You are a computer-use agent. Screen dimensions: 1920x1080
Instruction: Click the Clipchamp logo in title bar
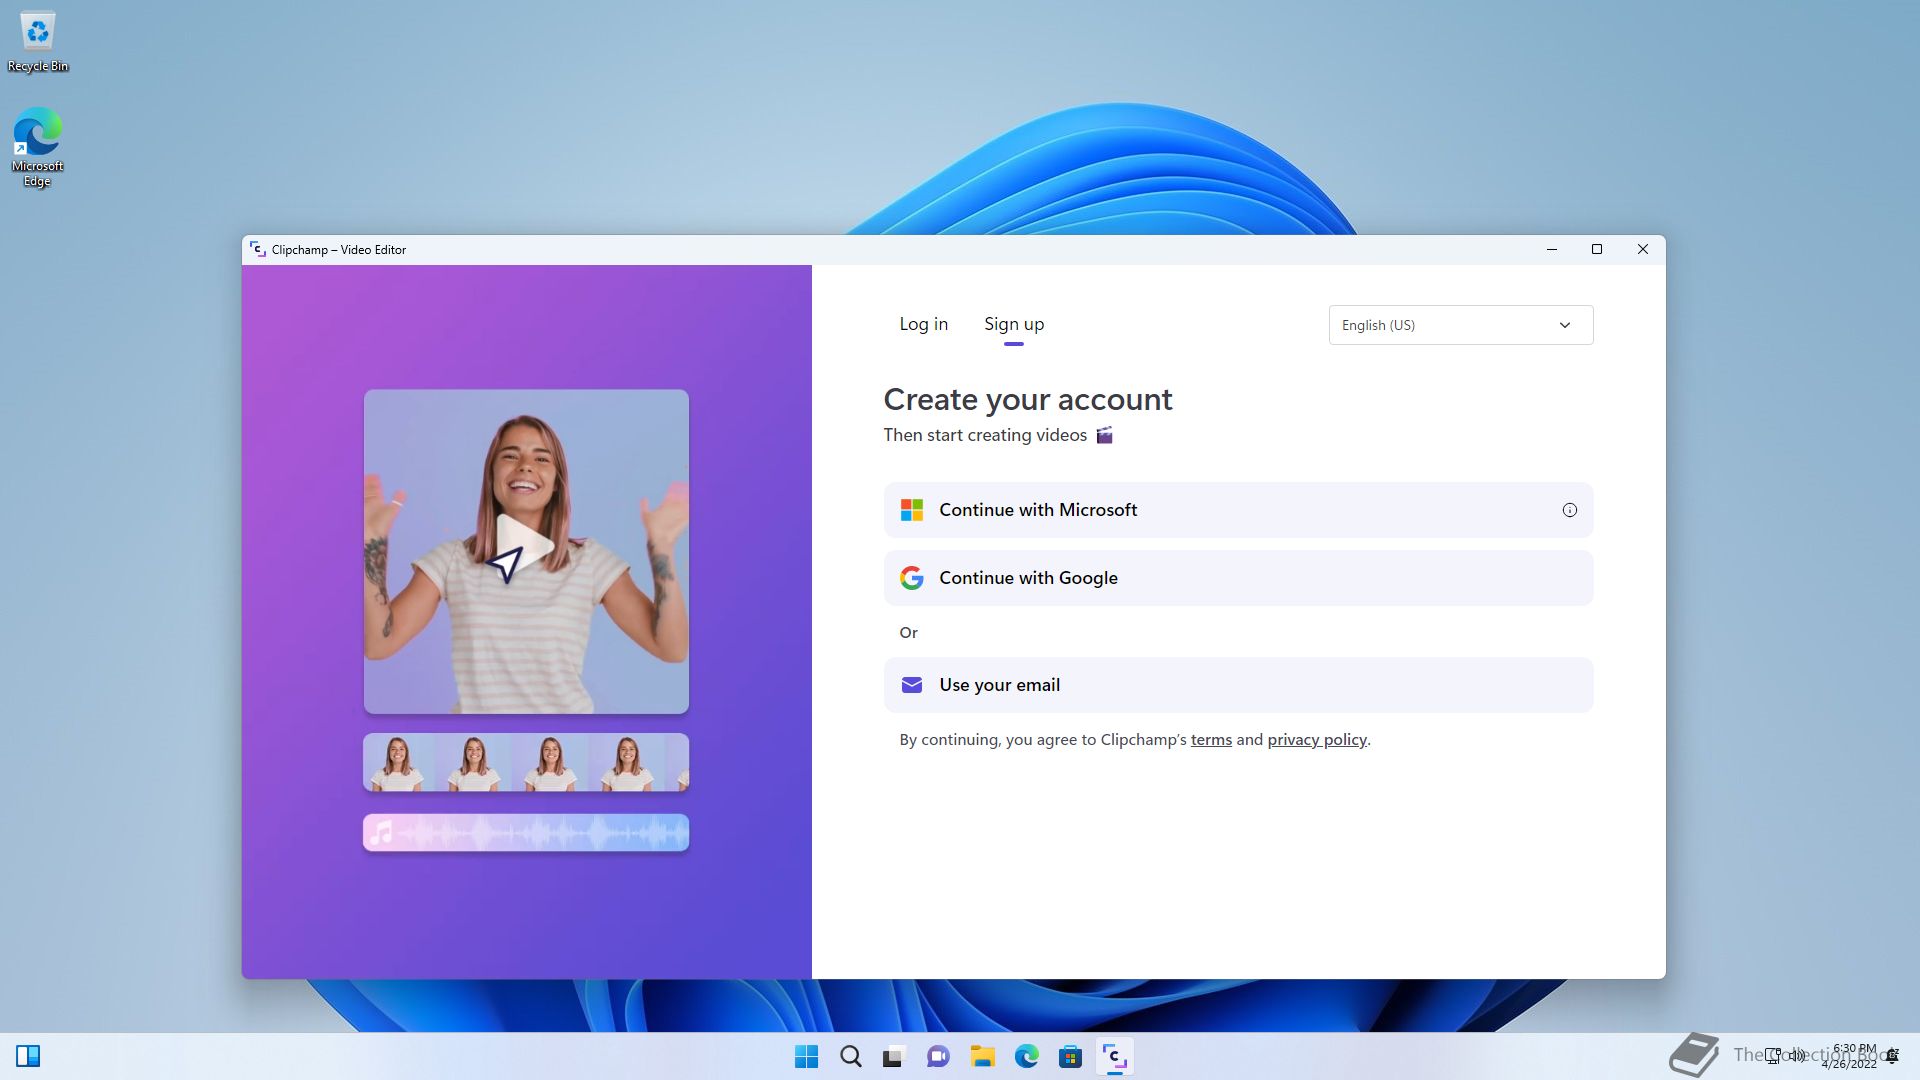[x=257, y=249]
